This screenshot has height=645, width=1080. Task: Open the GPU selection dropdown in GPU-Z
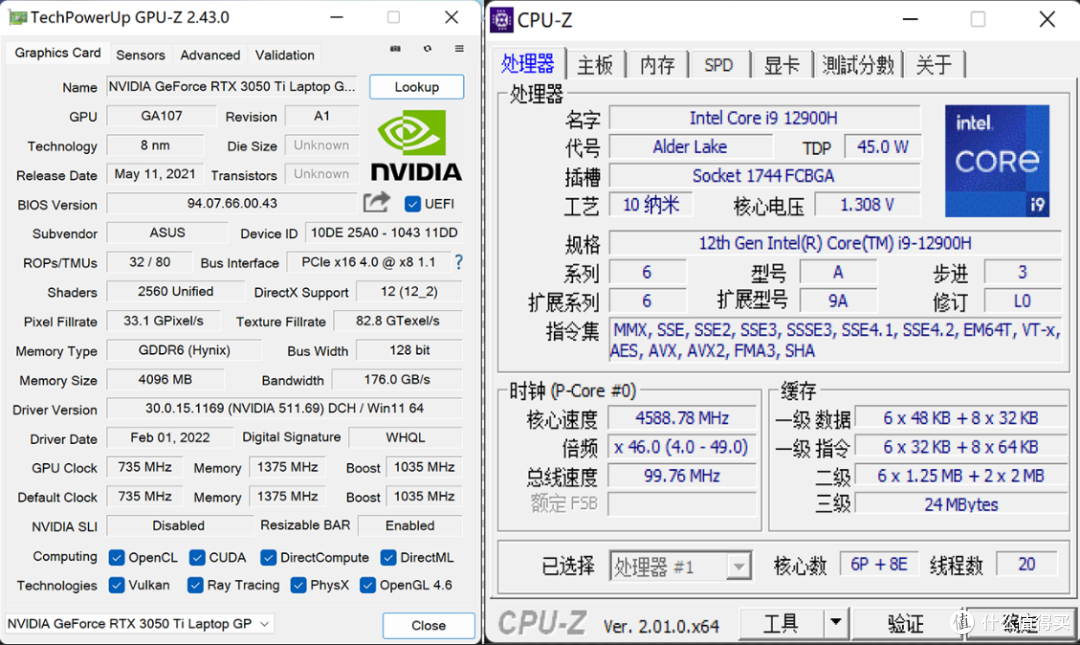(x=140, y=624)
